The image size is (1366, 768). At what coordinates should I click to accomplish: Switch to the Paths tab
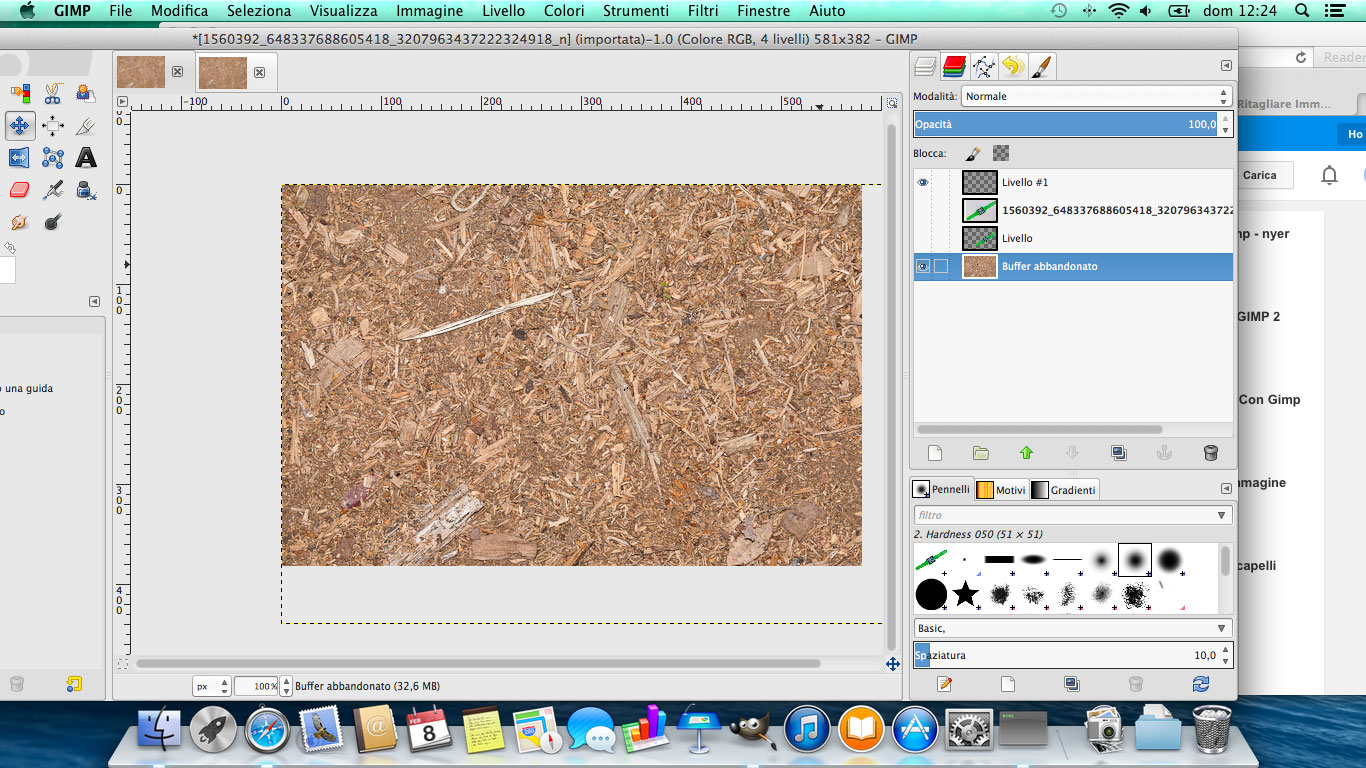[x=984, y=67]
